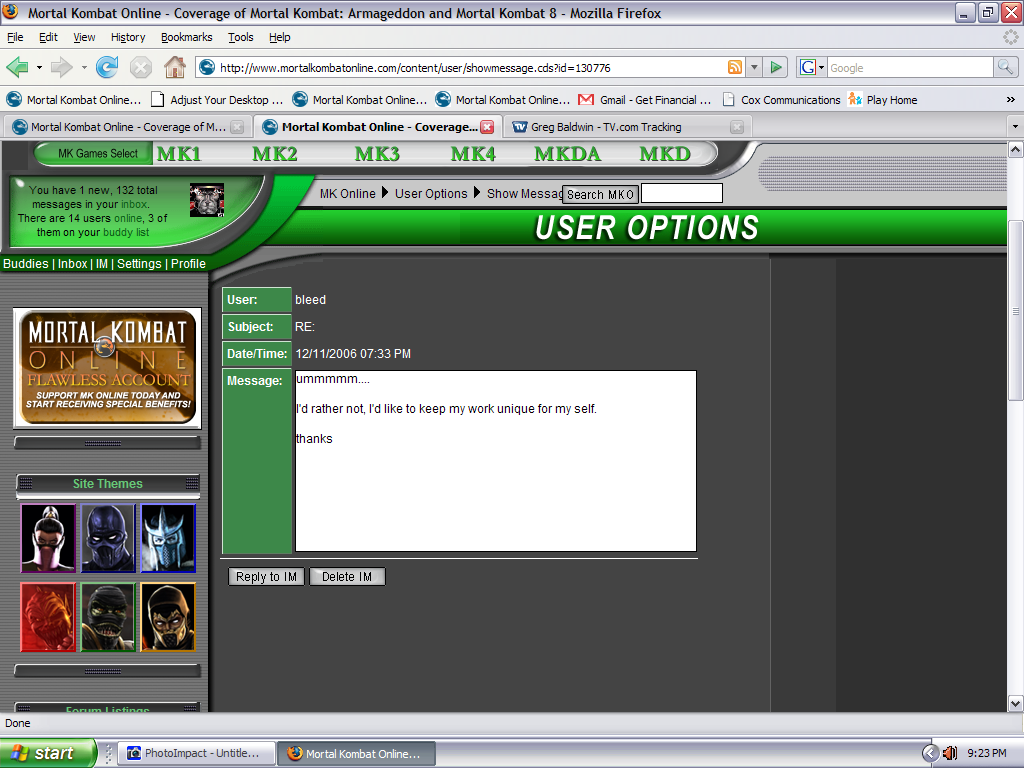
Task: Open the Windows Start menu
Action: [x=48, y=753]
